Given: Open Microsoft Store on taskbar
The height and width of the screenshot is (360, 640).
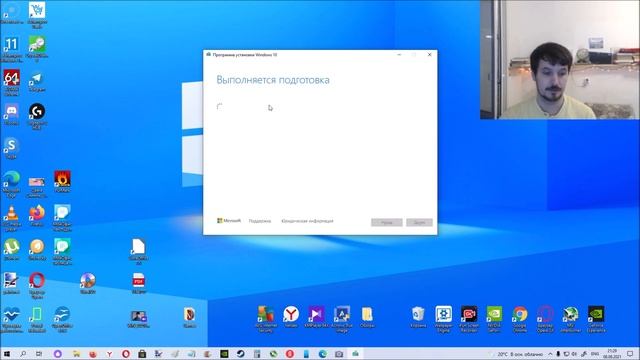Looking at the screenshot, I should tap(142, 354).
